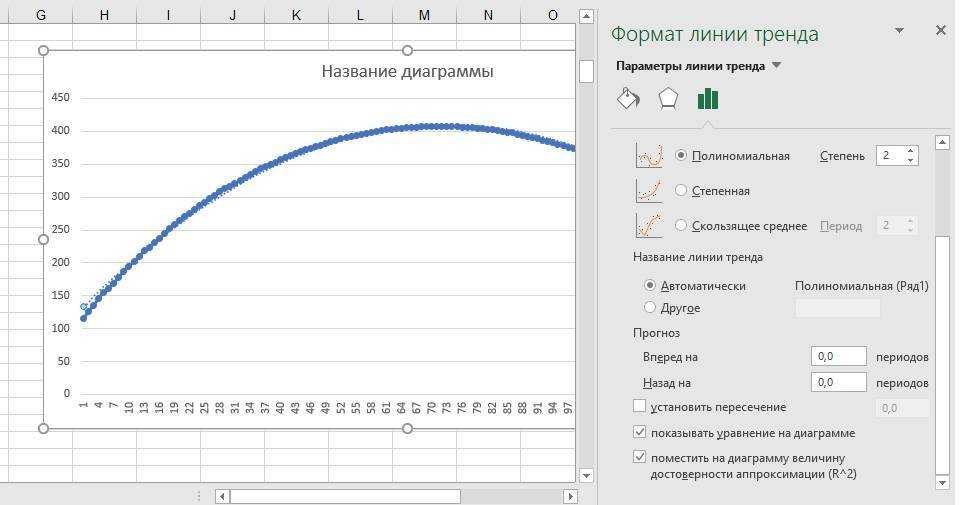This screenshot has height=505, width=968.
Task: Open Effects pentagon tab
Action: [668, 99]
